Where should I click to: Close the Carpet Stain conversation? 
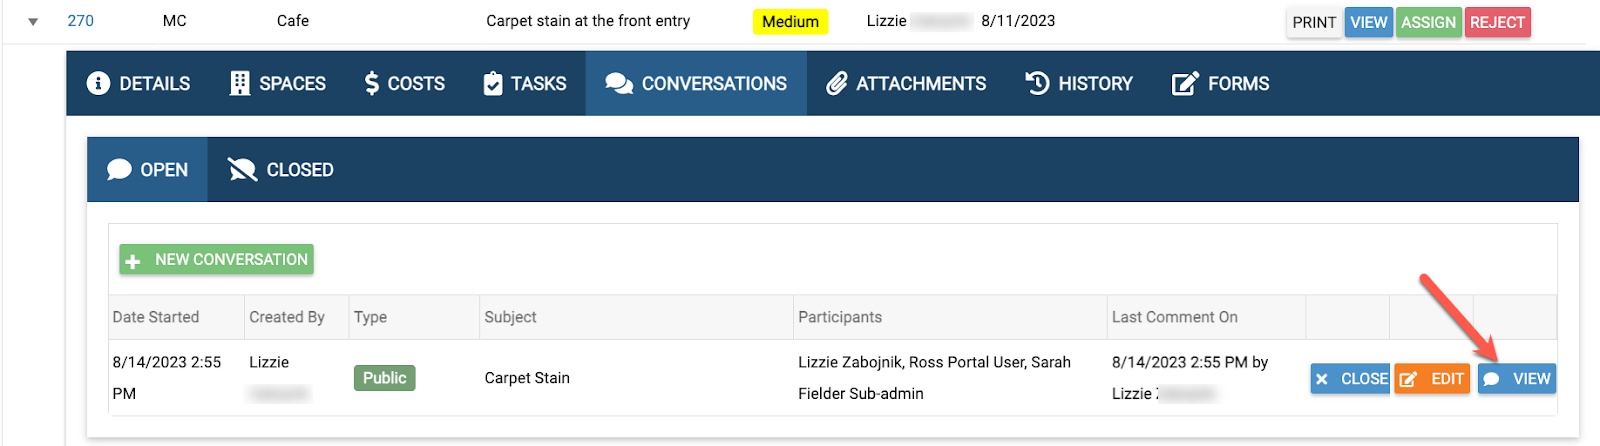pos(1350,379)
